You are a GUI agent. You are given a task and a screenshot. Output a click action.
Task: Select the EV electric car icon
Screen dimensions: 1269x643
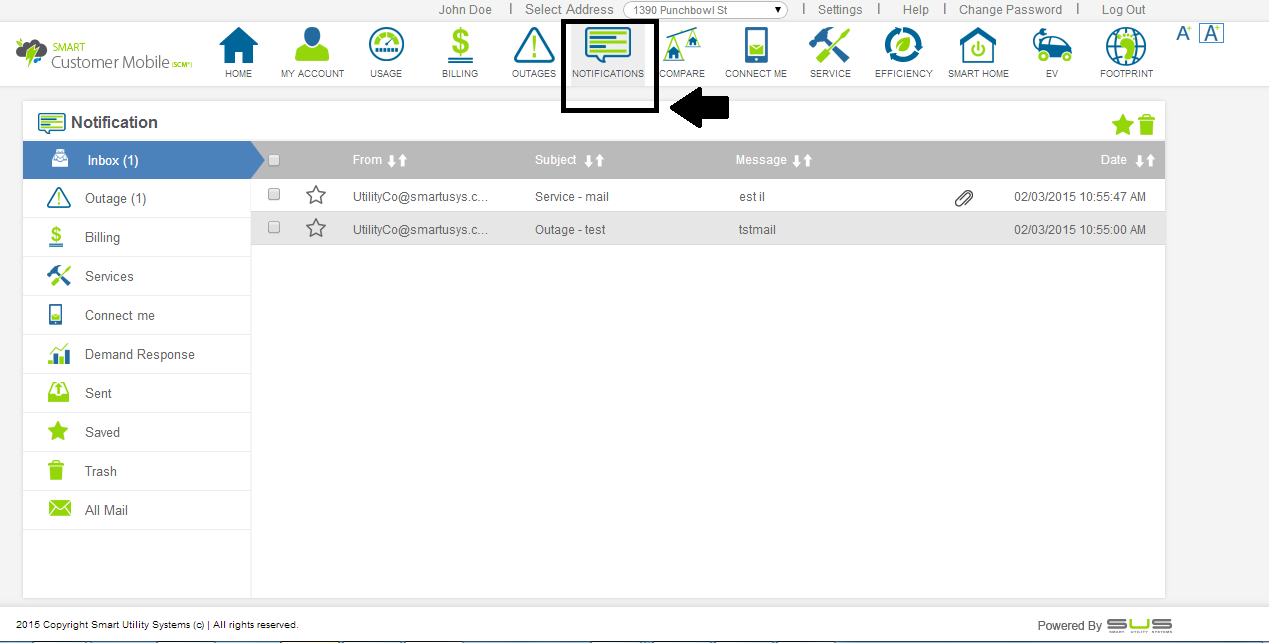click(x=1051, y=46)
